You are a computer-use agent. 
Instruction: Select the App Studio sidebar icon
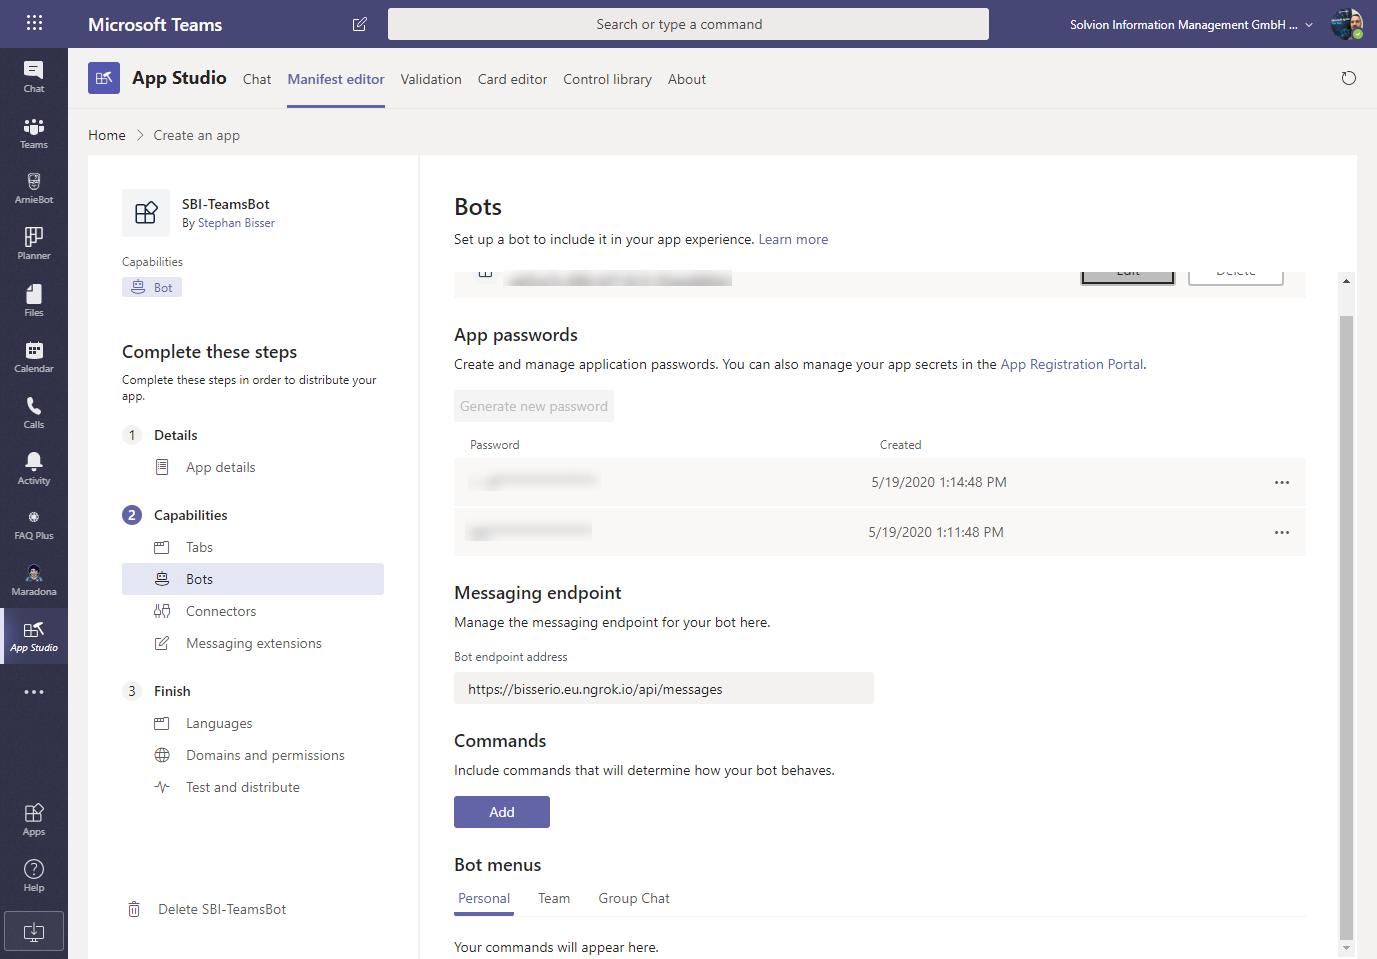pos(34,636)
